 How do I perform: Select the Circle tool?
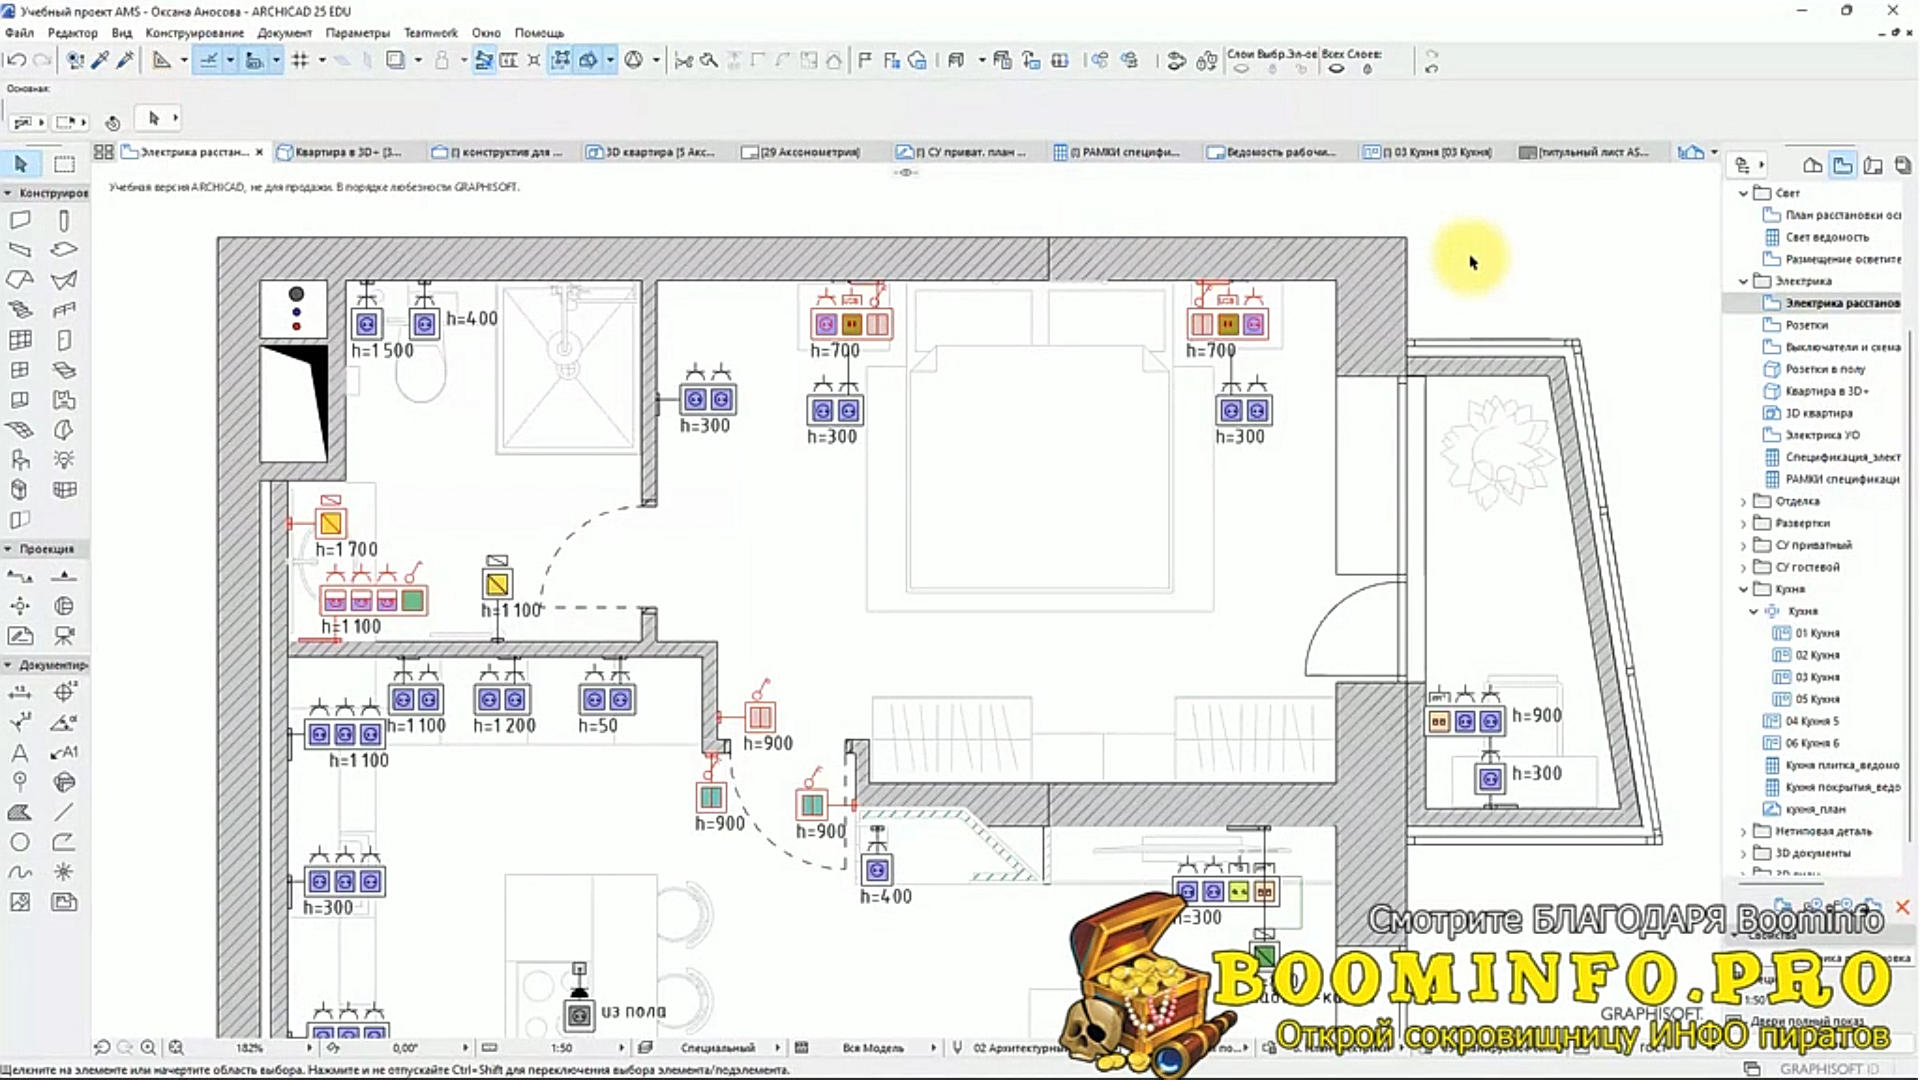(20, 842)
